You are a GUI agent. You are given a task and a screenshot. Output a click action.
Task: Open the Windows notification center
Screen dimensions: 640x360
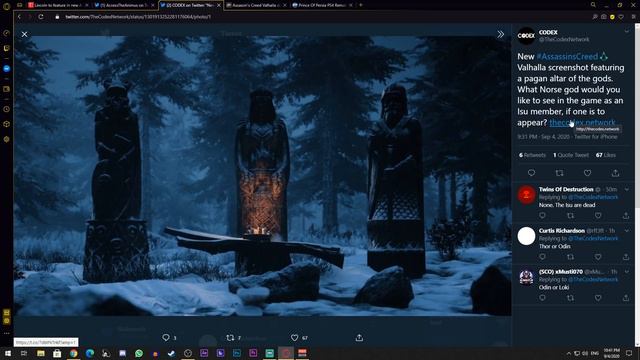[629, 353]
